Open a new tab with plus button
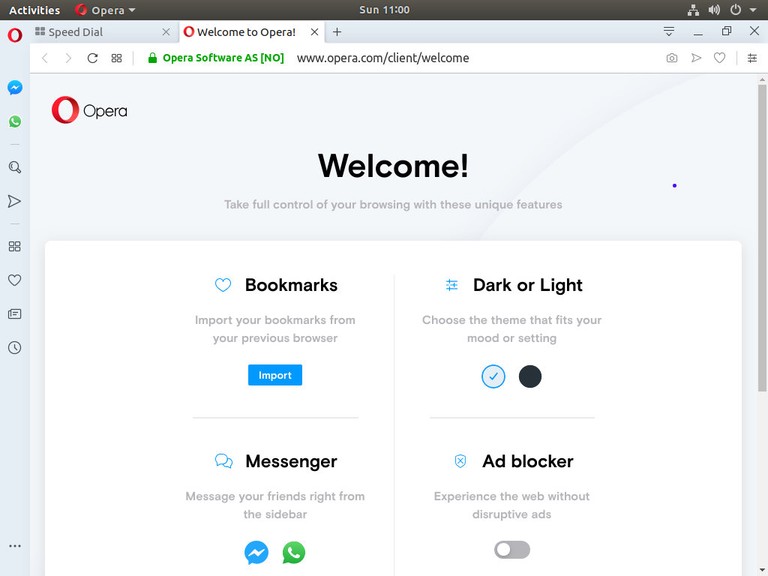 click(x=337, y=32)
